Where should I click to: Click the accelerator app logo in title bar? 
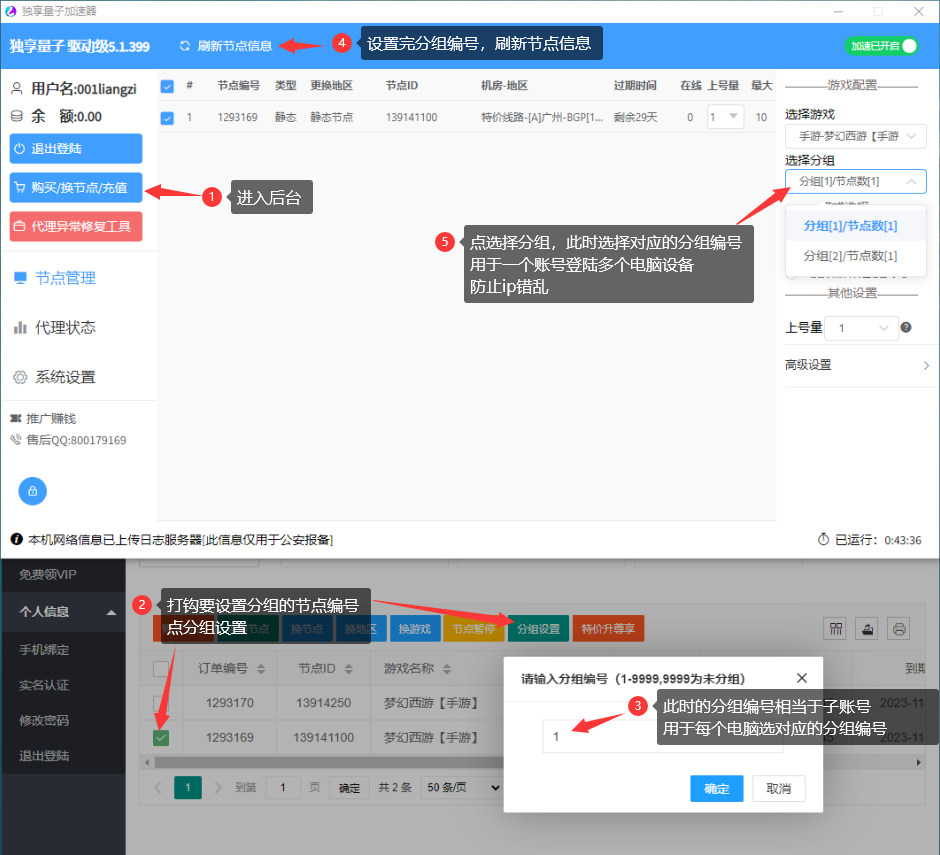tap(10, 11)
